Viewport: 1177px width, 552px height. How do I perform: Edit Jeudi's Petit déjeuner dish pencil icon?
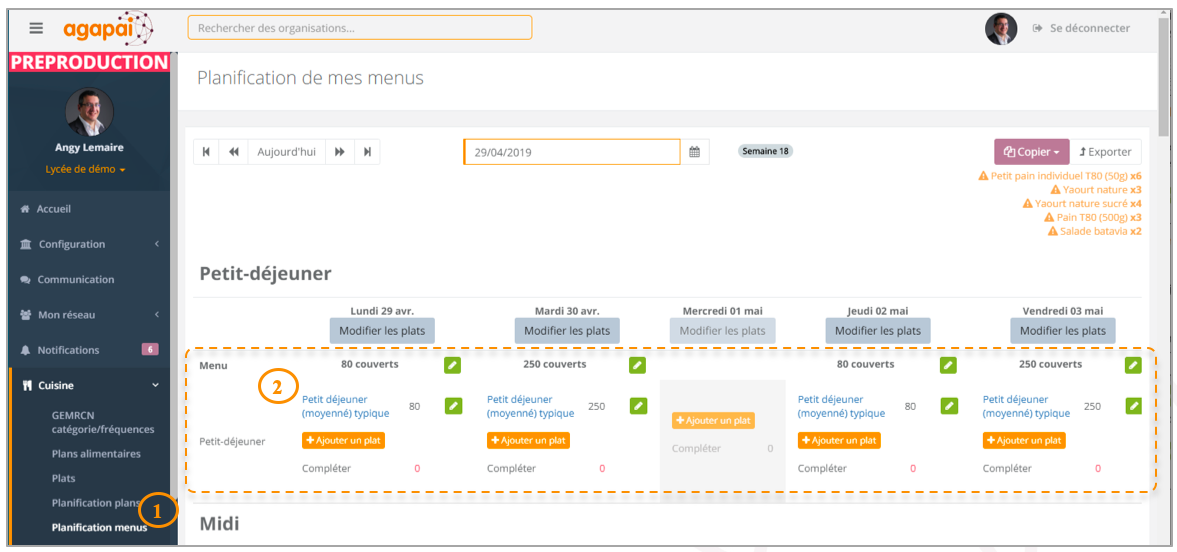[x=949, y=406]
